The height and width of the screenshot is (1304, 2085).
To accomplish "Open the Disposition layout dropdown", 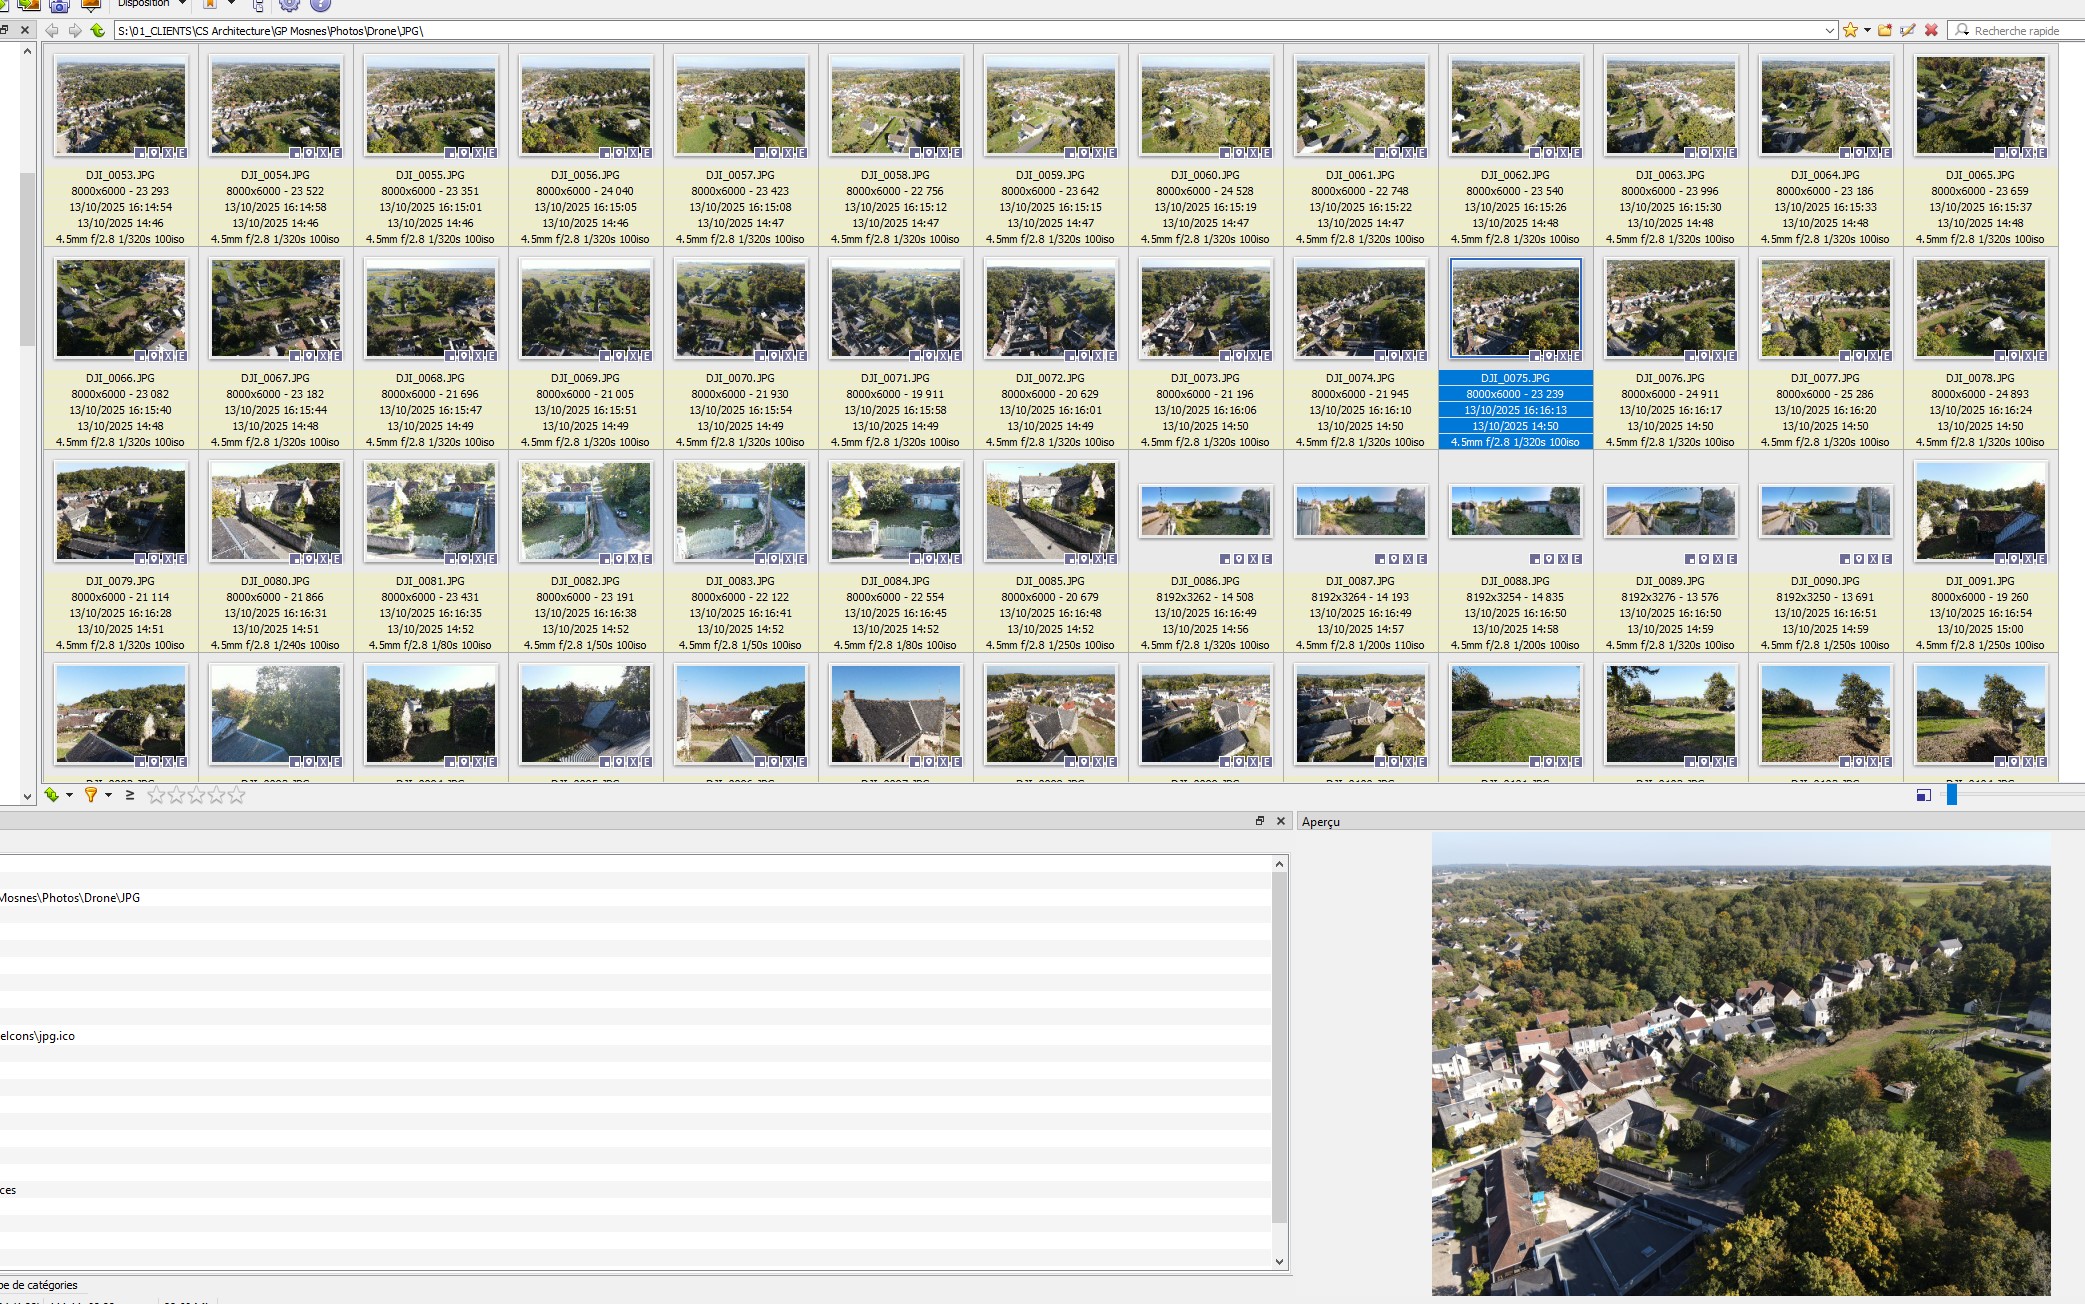I will point(152,4).
